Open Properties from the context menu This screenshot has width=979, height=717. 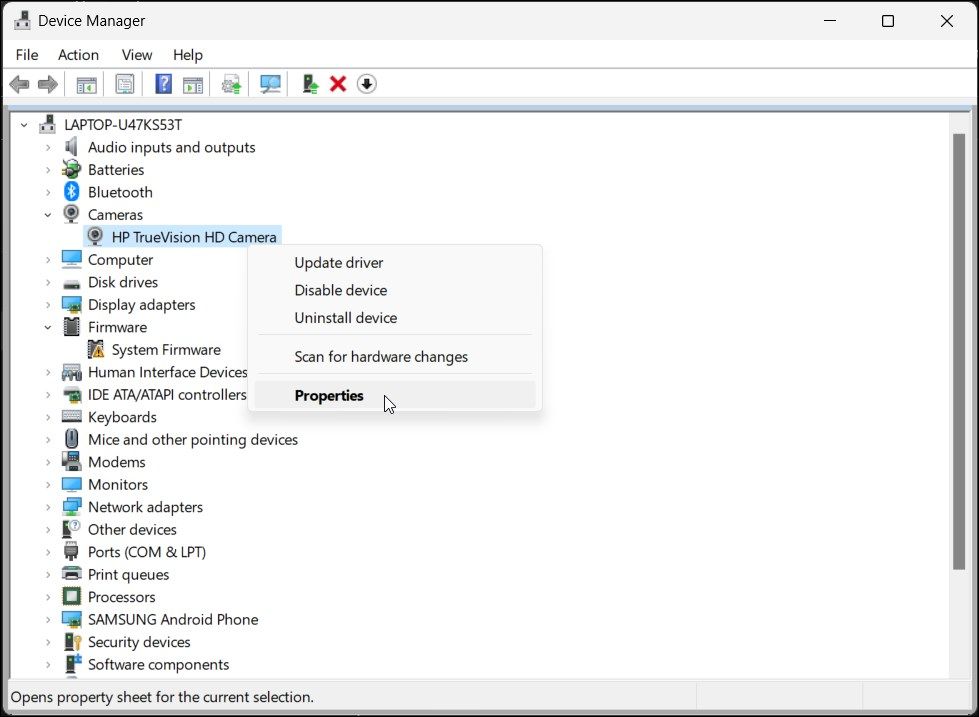pos(395,395)
